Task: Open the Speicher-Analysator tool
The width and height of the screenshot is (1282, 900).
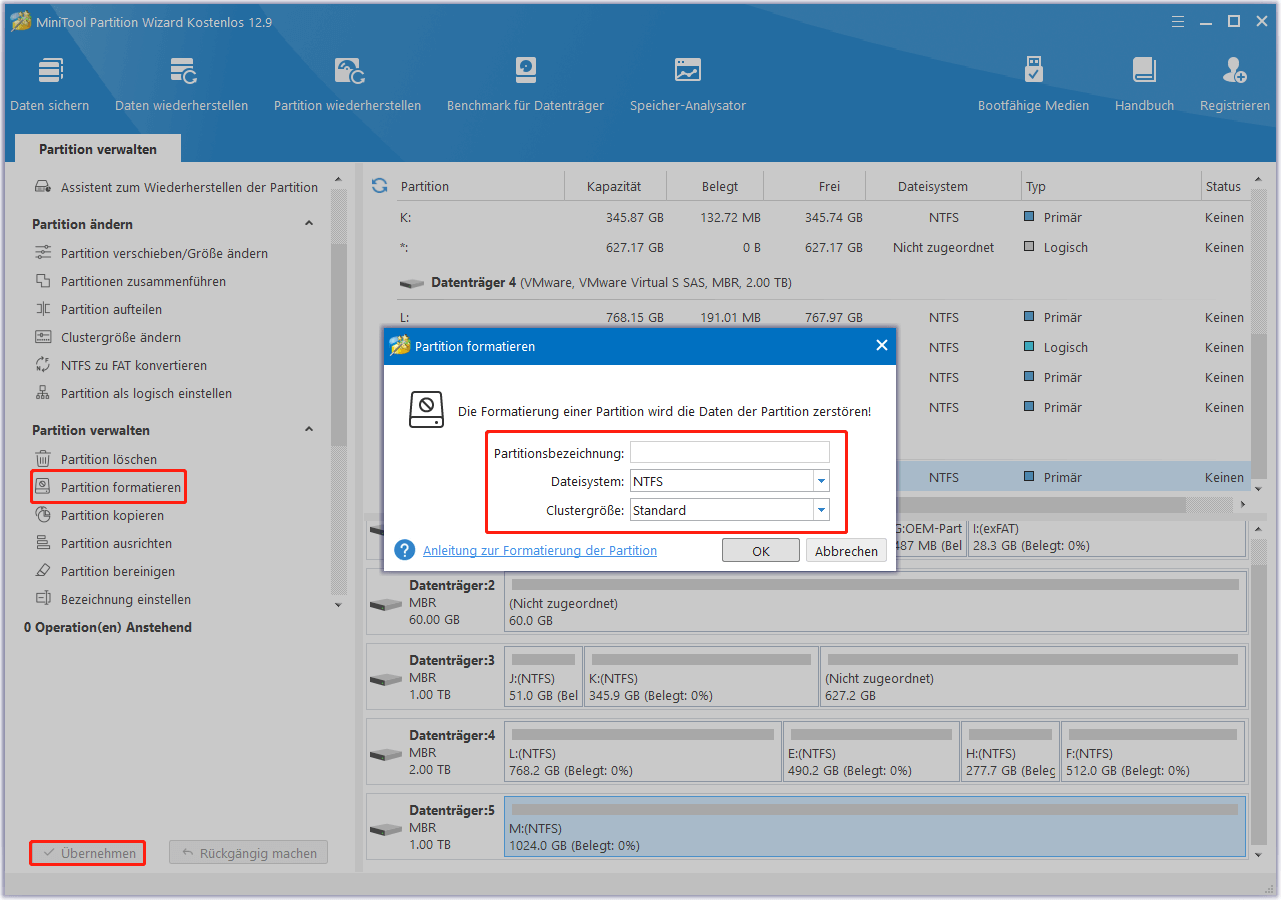Action: click(688, 84)
